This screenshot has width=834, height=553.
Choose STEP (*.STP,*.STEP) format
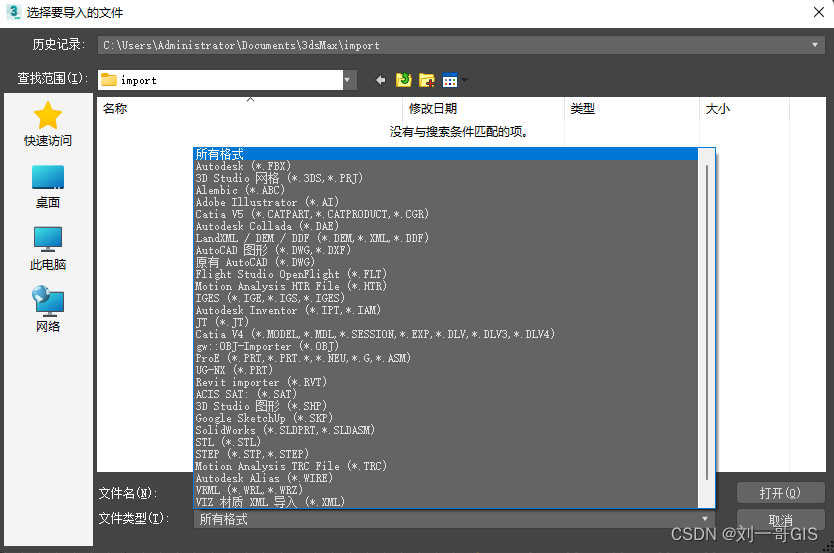[446, 454]
